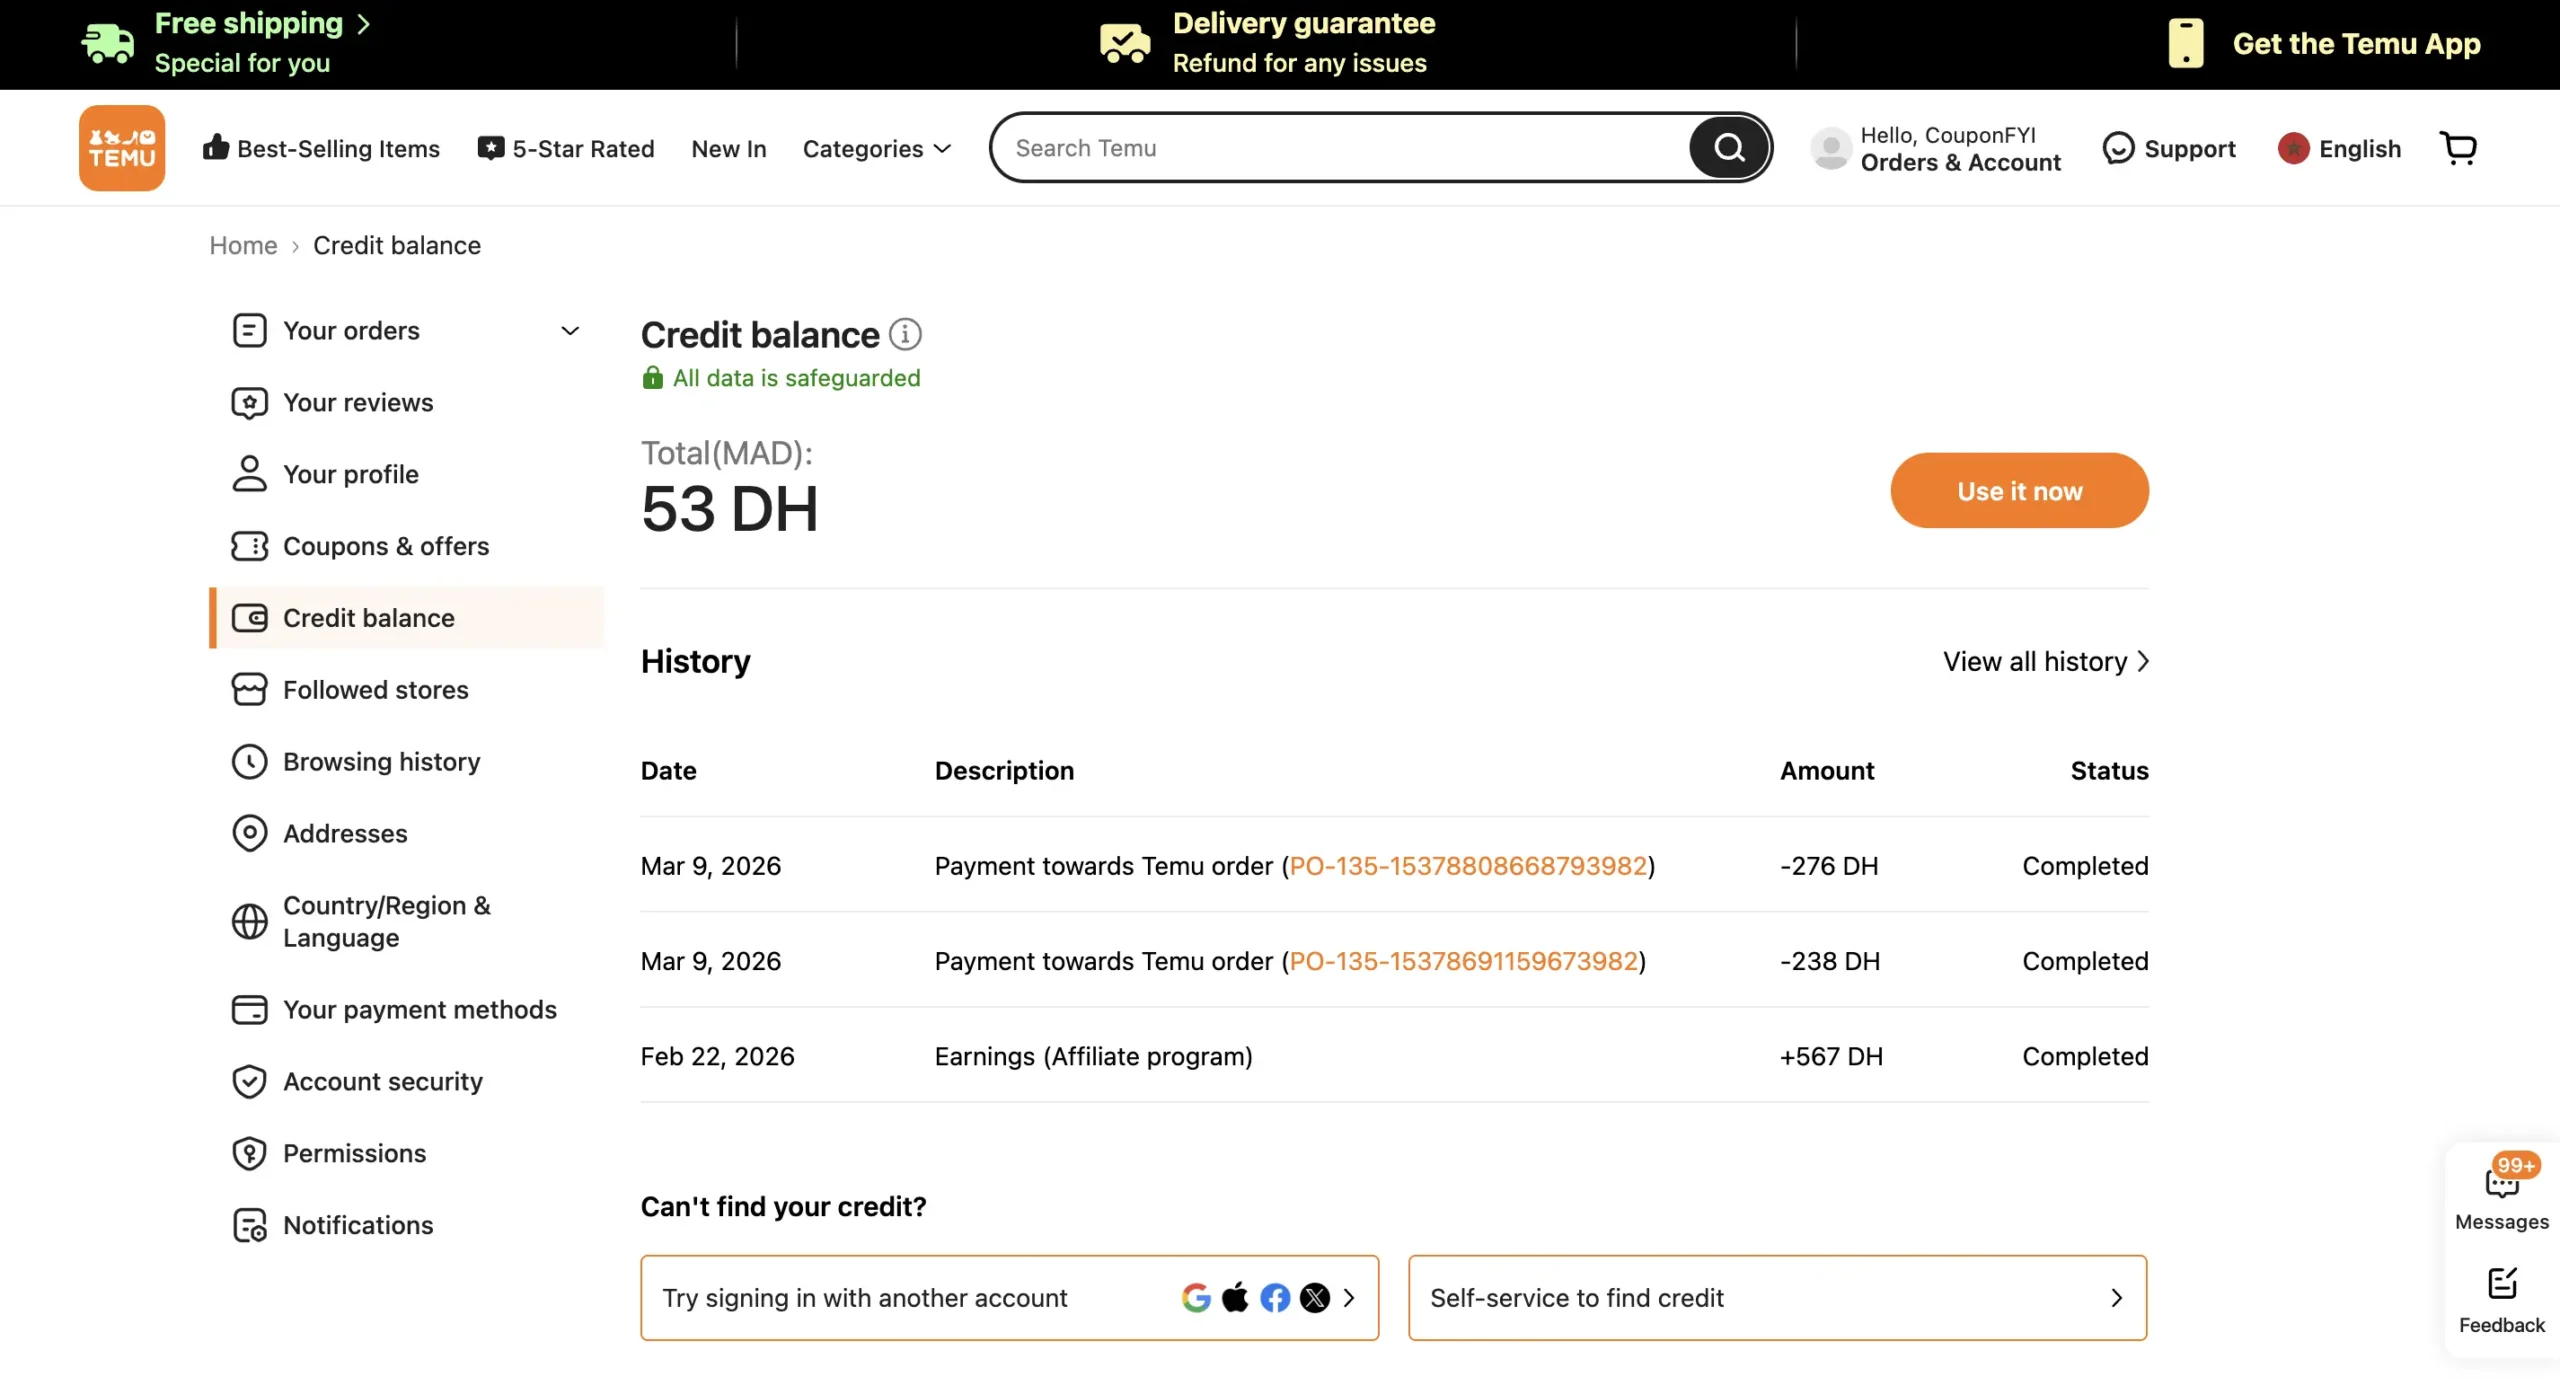
Task: Click the Credit balance wallet icon
Action: coord(249,618)
